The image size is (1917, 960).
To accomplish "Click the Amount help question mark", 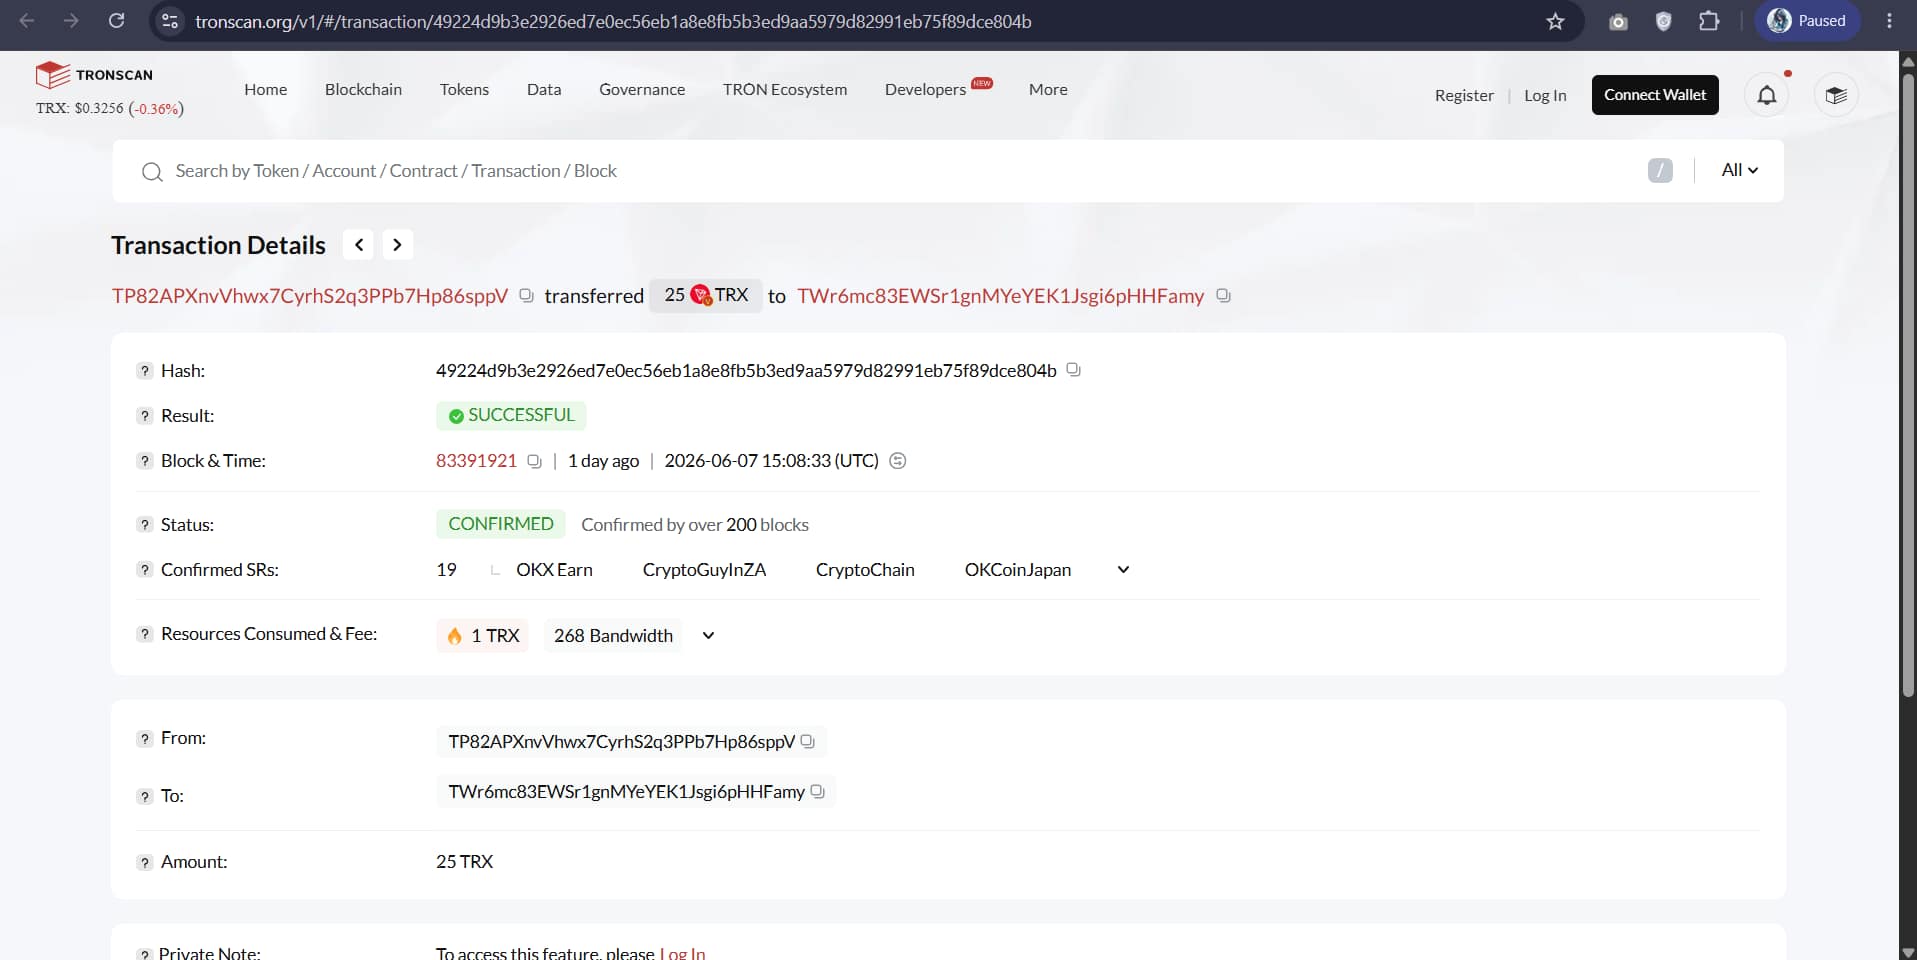I will pyautogui.click(x=144, y=862).
